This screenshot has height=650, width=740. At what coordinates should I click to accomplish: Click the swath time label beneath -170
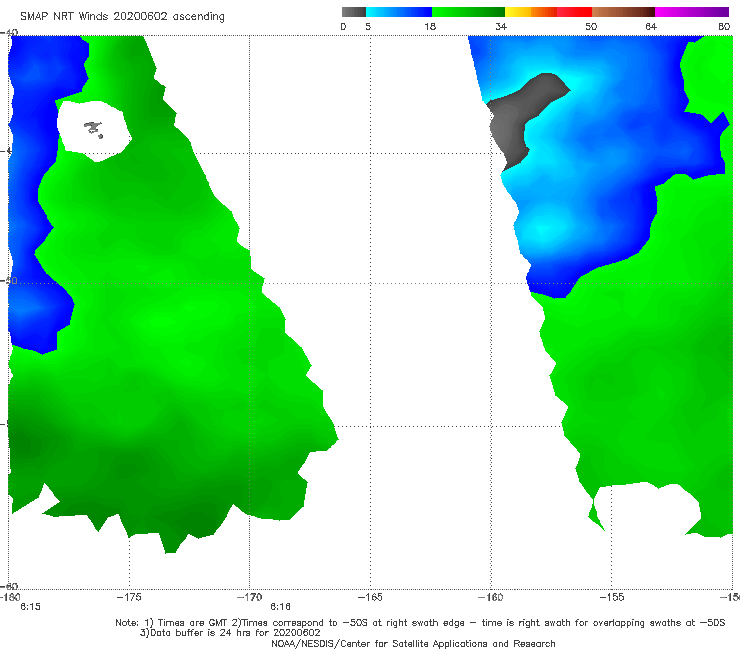[x=280, y=607]
